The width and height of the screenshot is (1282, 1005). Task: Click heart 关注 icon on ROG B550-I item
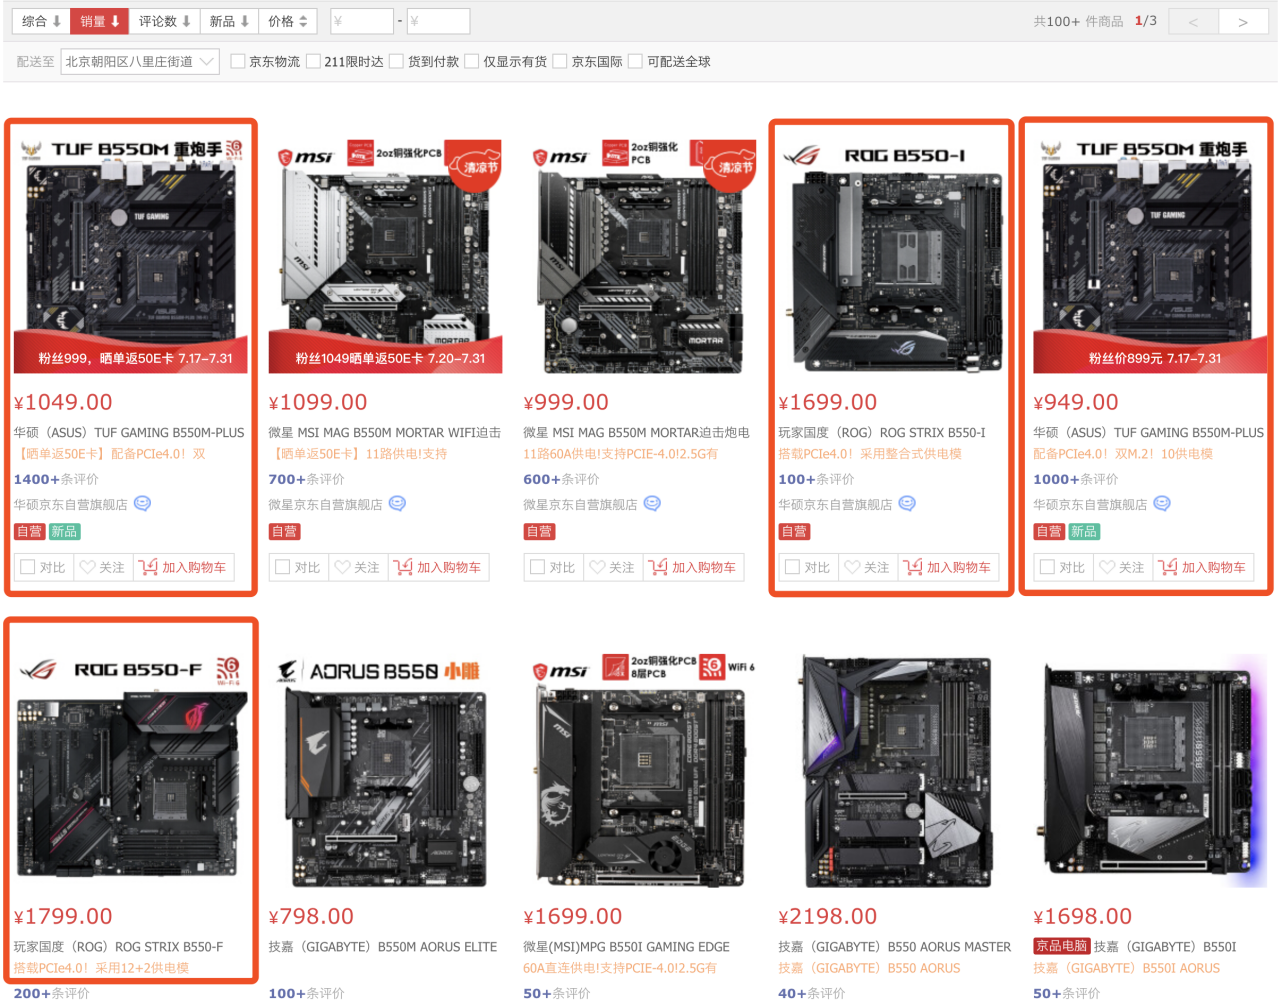pos(852,567)
